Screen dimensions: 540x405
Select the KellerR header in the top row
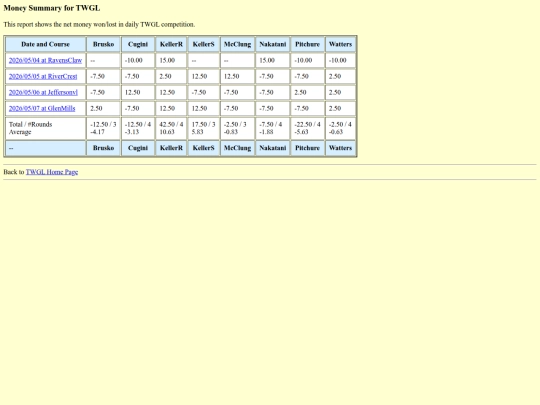click(x=171, y=44)
